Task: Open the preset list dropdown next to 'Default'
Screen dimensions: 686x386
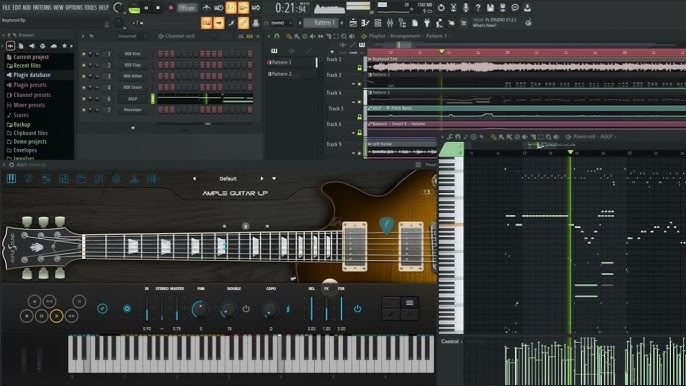Action: (x=274, y=179)
